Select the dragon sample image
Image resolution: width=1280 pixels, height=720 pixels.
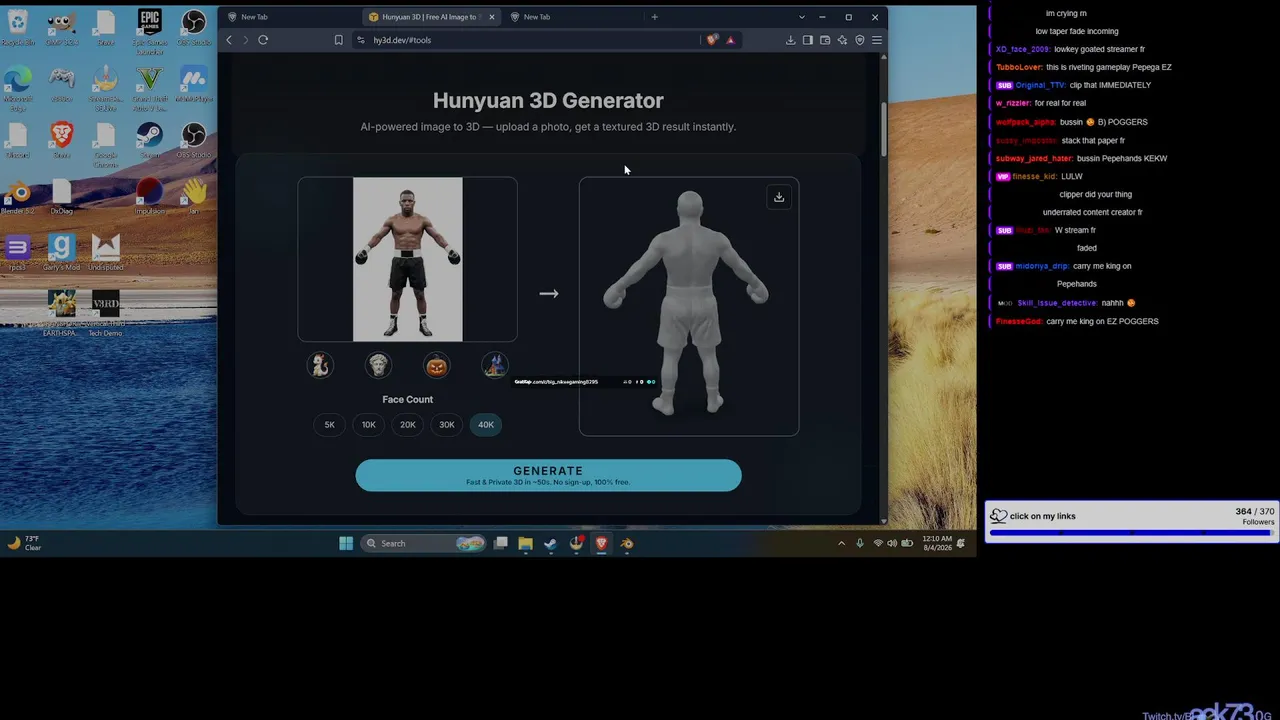click(320, 366)
